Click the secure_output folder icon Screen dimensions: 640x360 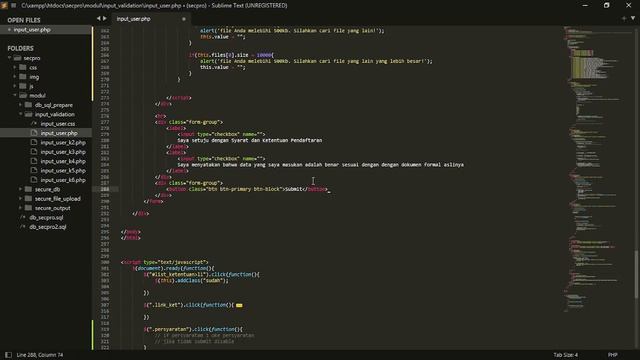pyautogui.click(x=29, y=208)
